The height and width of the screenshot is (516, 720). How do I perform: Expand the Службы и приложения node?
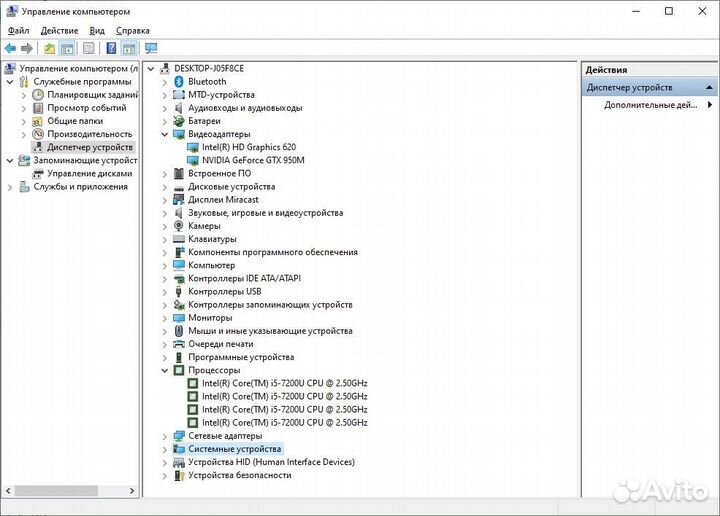(10, 187)
